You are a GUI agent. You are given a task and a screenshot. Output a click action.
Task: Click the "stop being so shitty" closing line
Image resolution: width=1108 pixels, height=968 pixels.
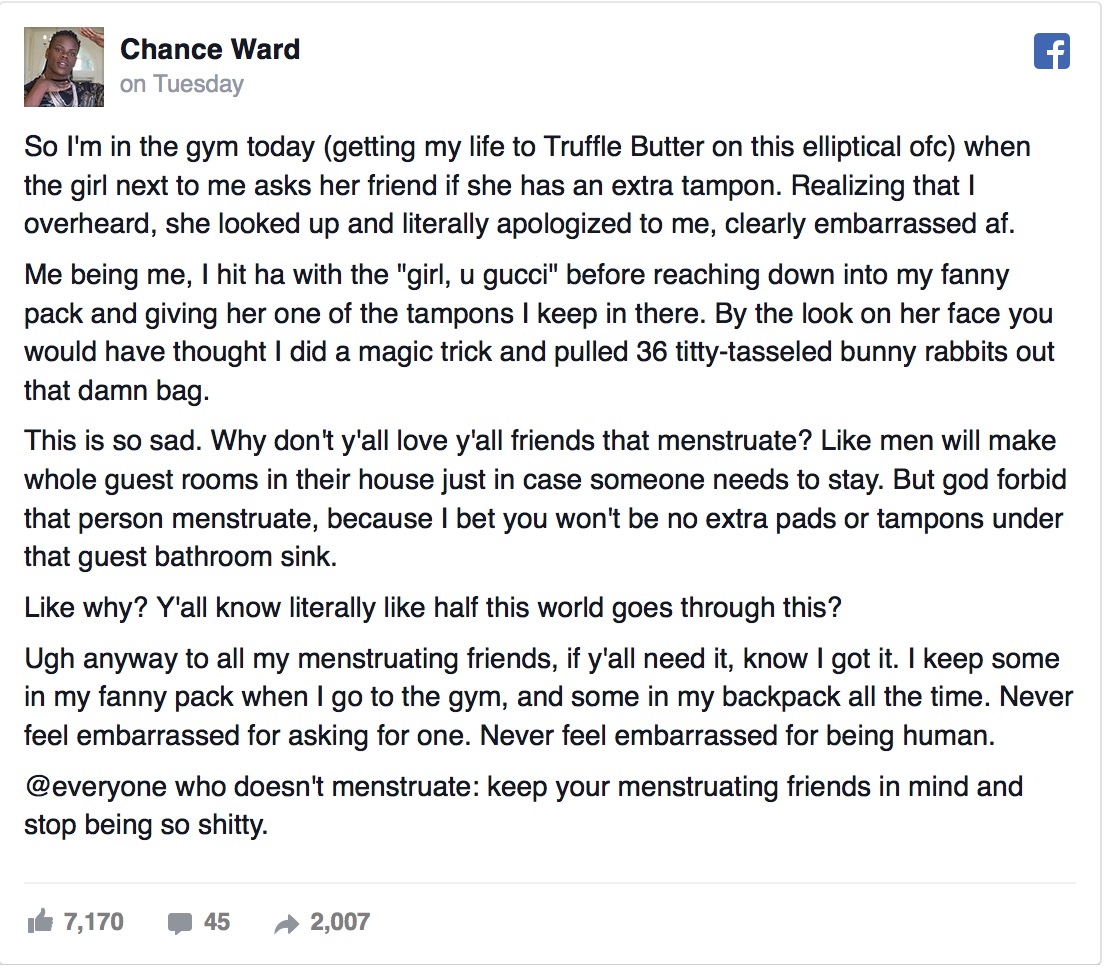coord(146,825)
